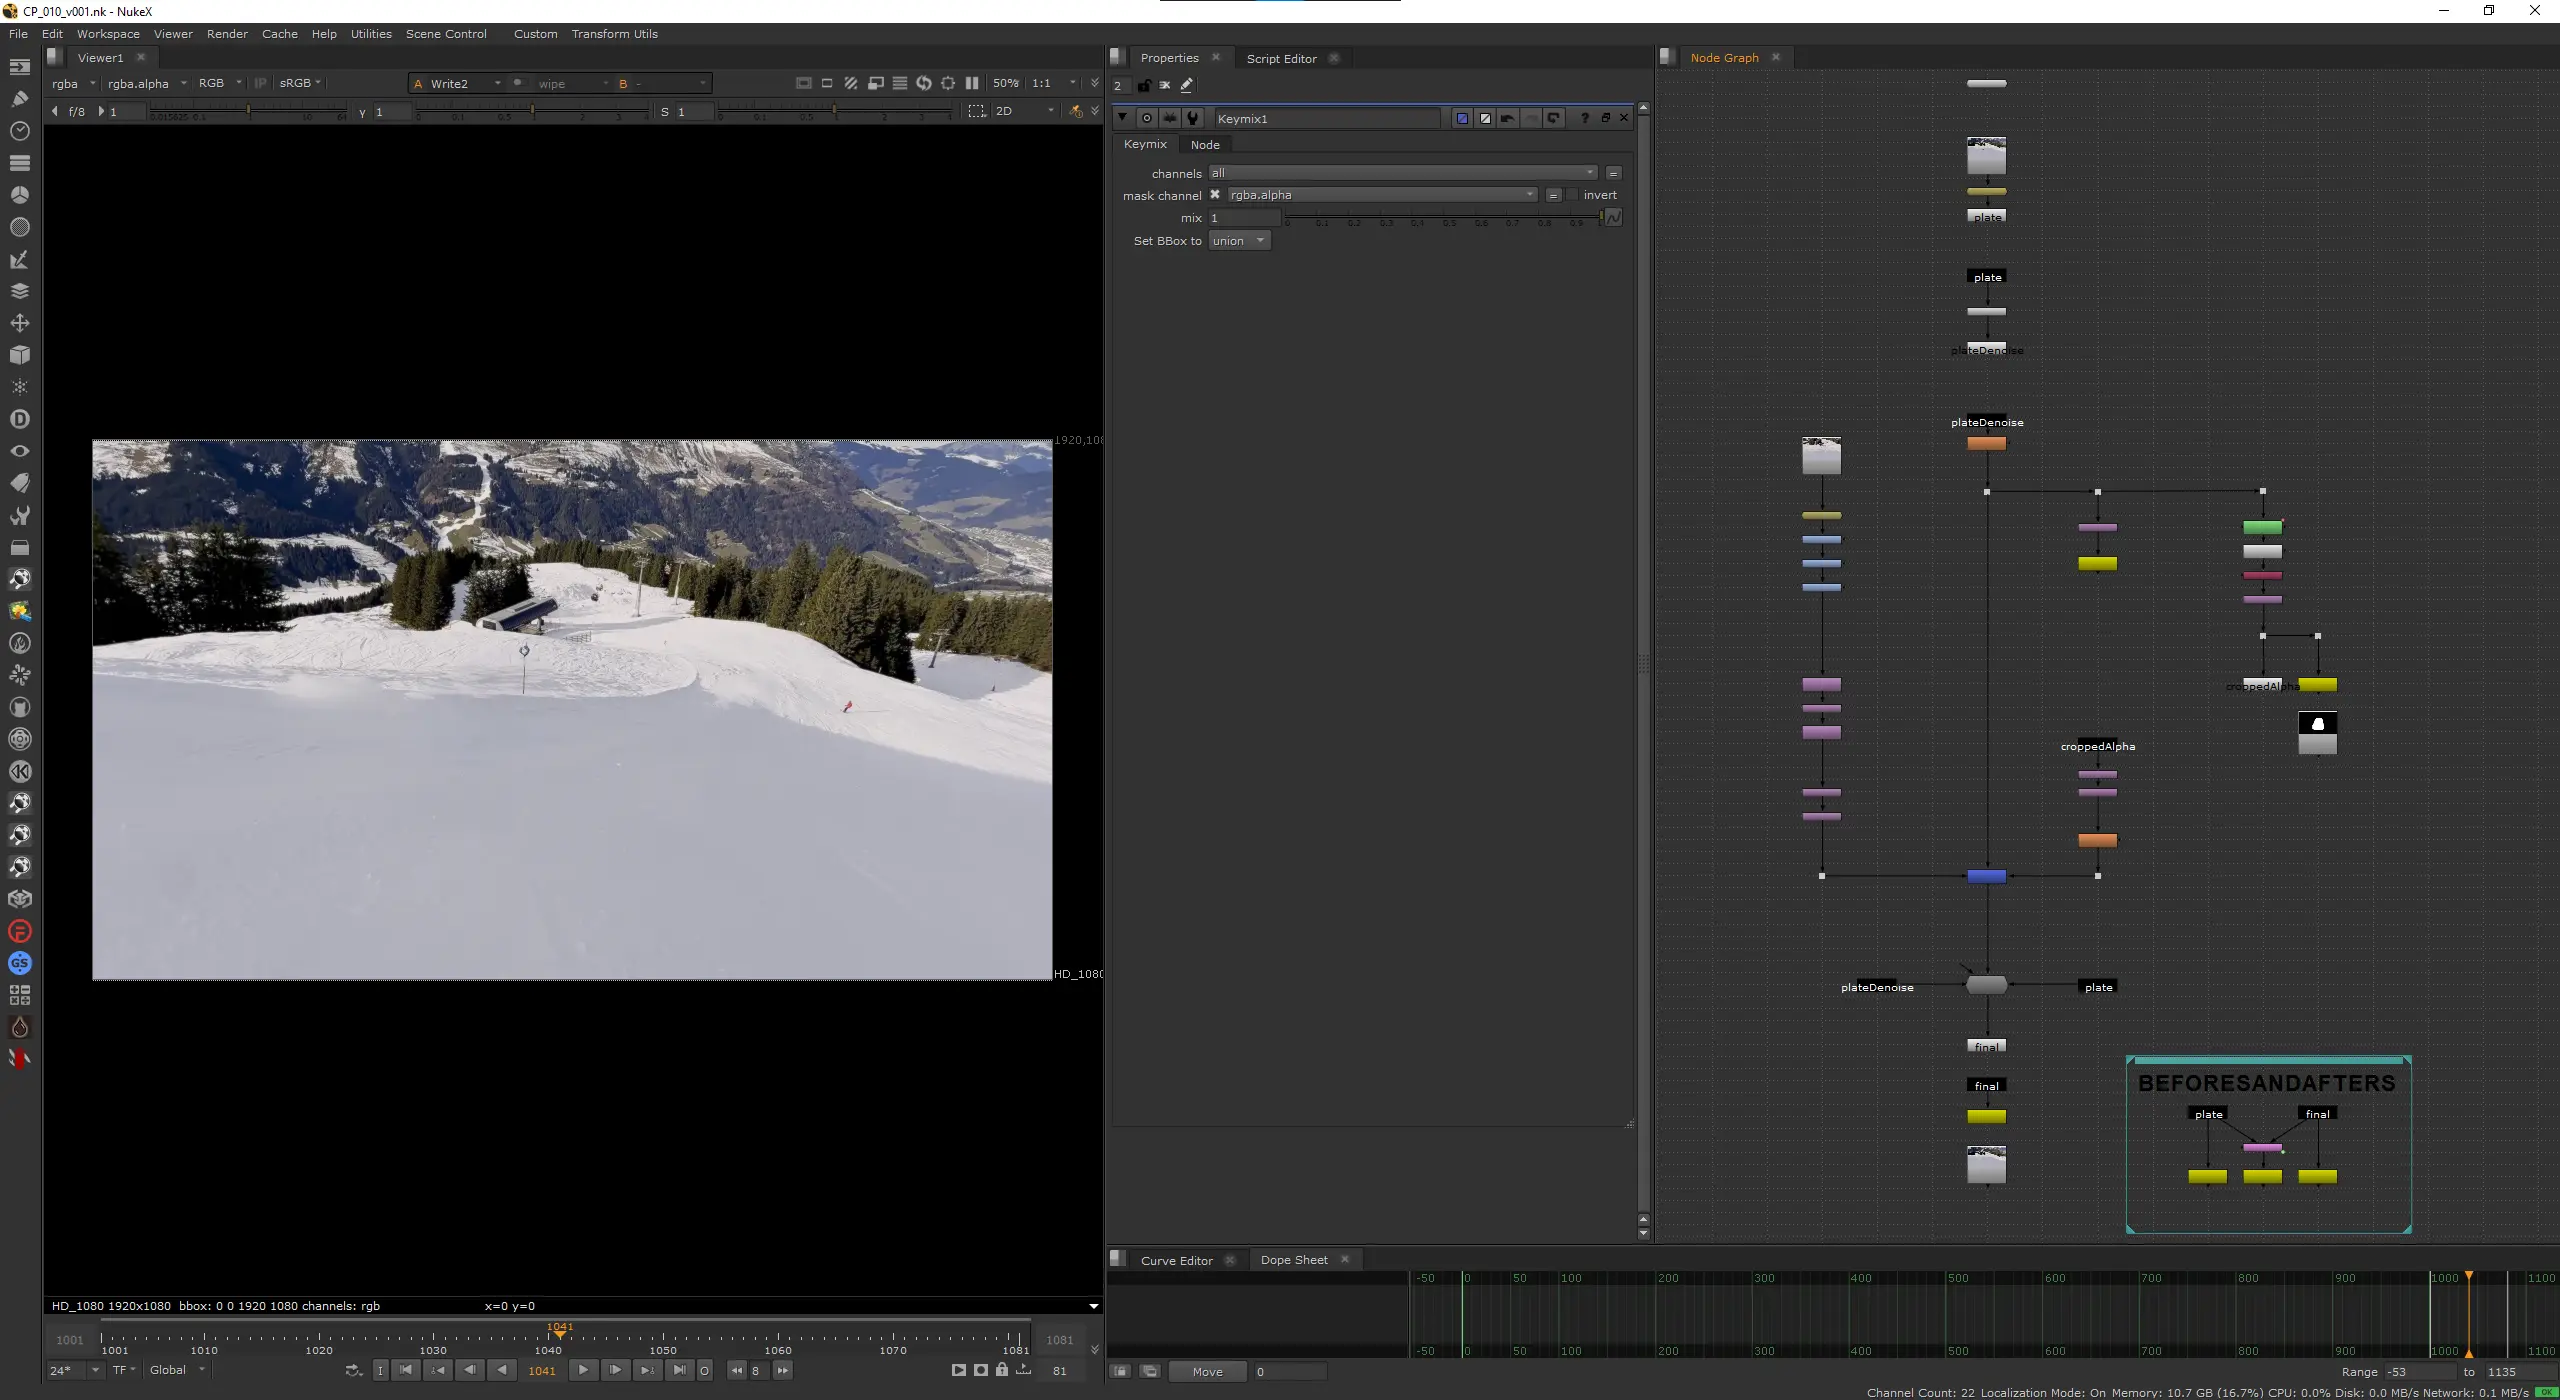Open the Render menu
Image resolution: width=2560 pixels, height=1400 pixels.
point(227,34)
